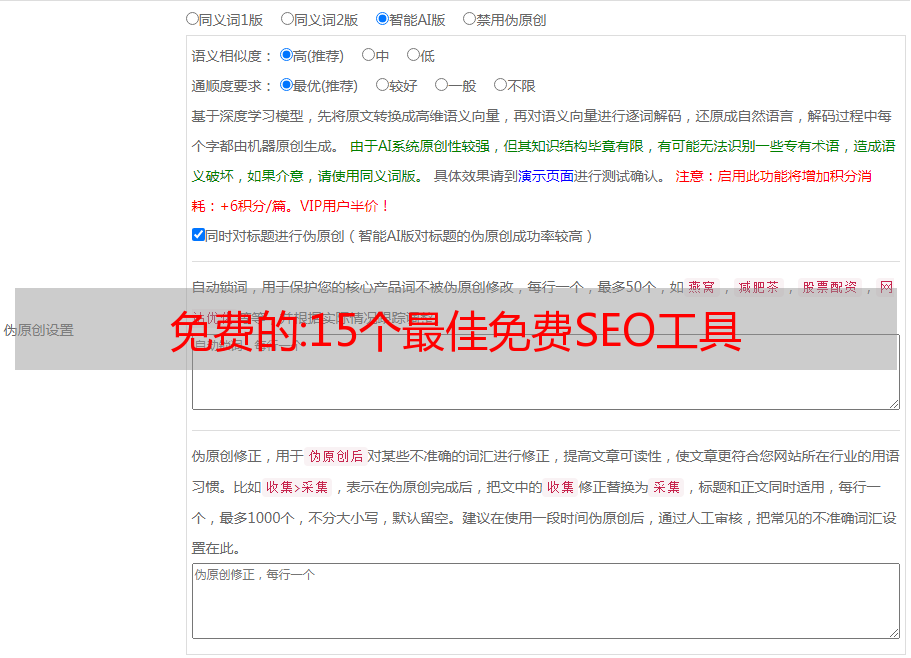Select 禁用伪原创 radio option

469,19
